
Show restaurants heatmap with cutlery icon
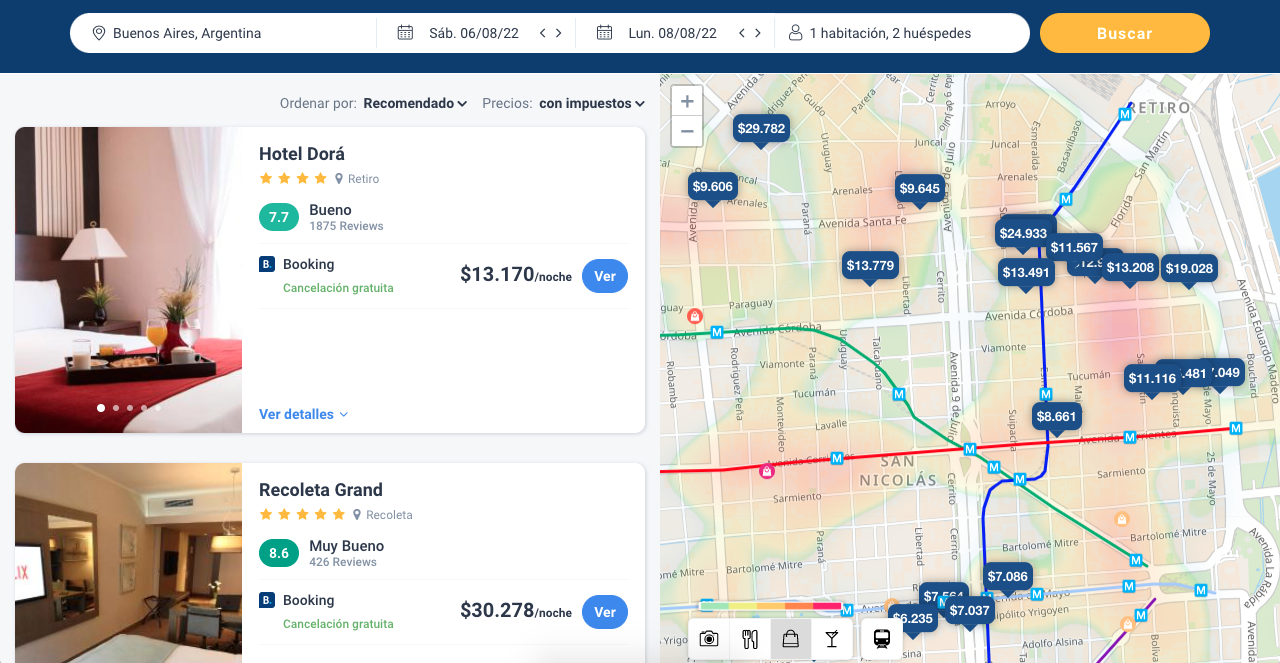tap(750, 639)
